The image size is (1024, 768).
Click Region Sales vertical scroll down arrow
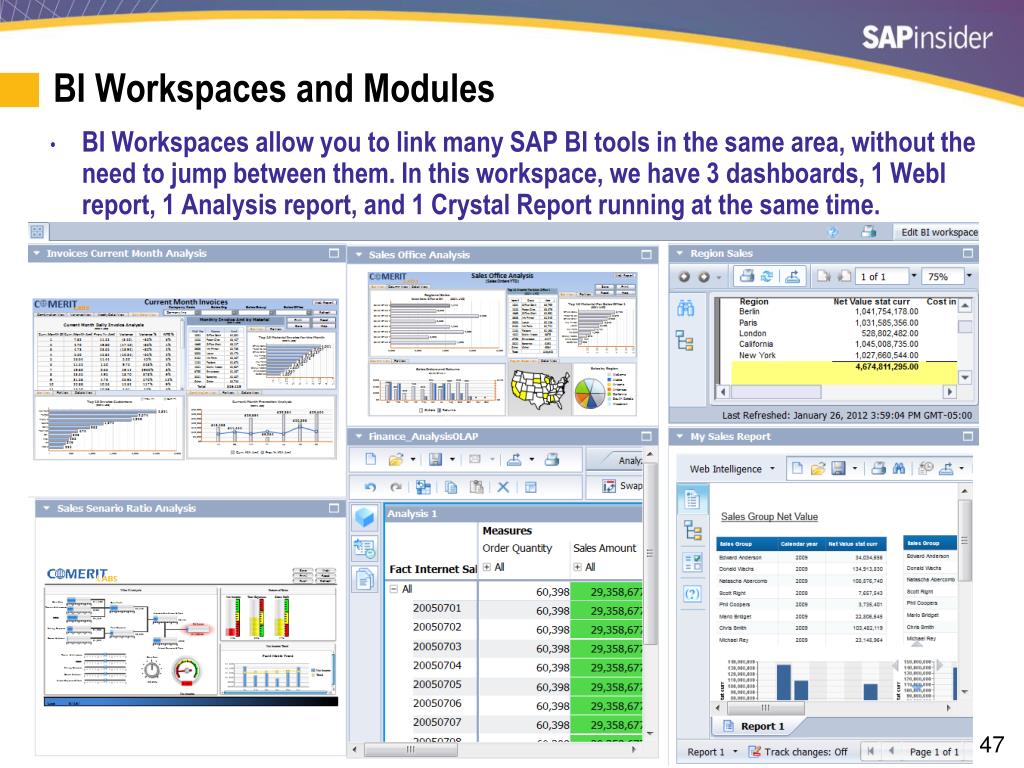pos(965,377)
